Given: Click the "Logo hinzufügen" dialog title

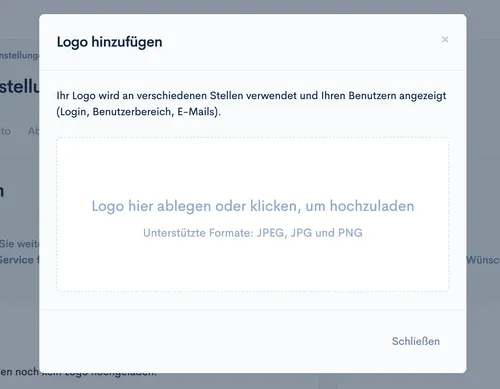Looking at the screenshot, I should [x=110, y=42].
